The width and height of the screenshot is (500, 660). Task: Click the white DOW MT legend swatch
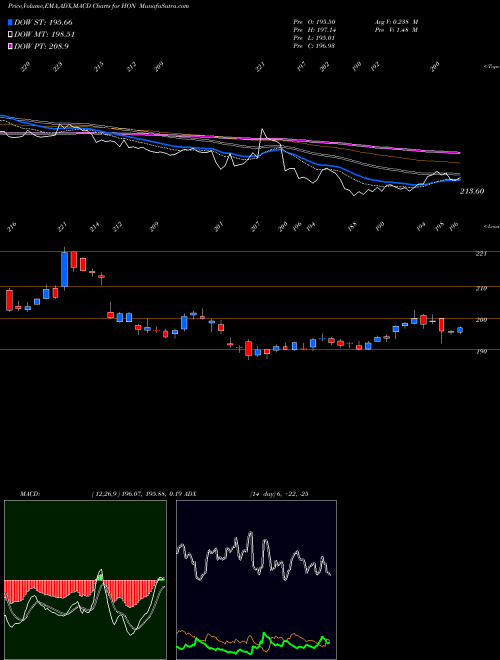pos(10,35)
